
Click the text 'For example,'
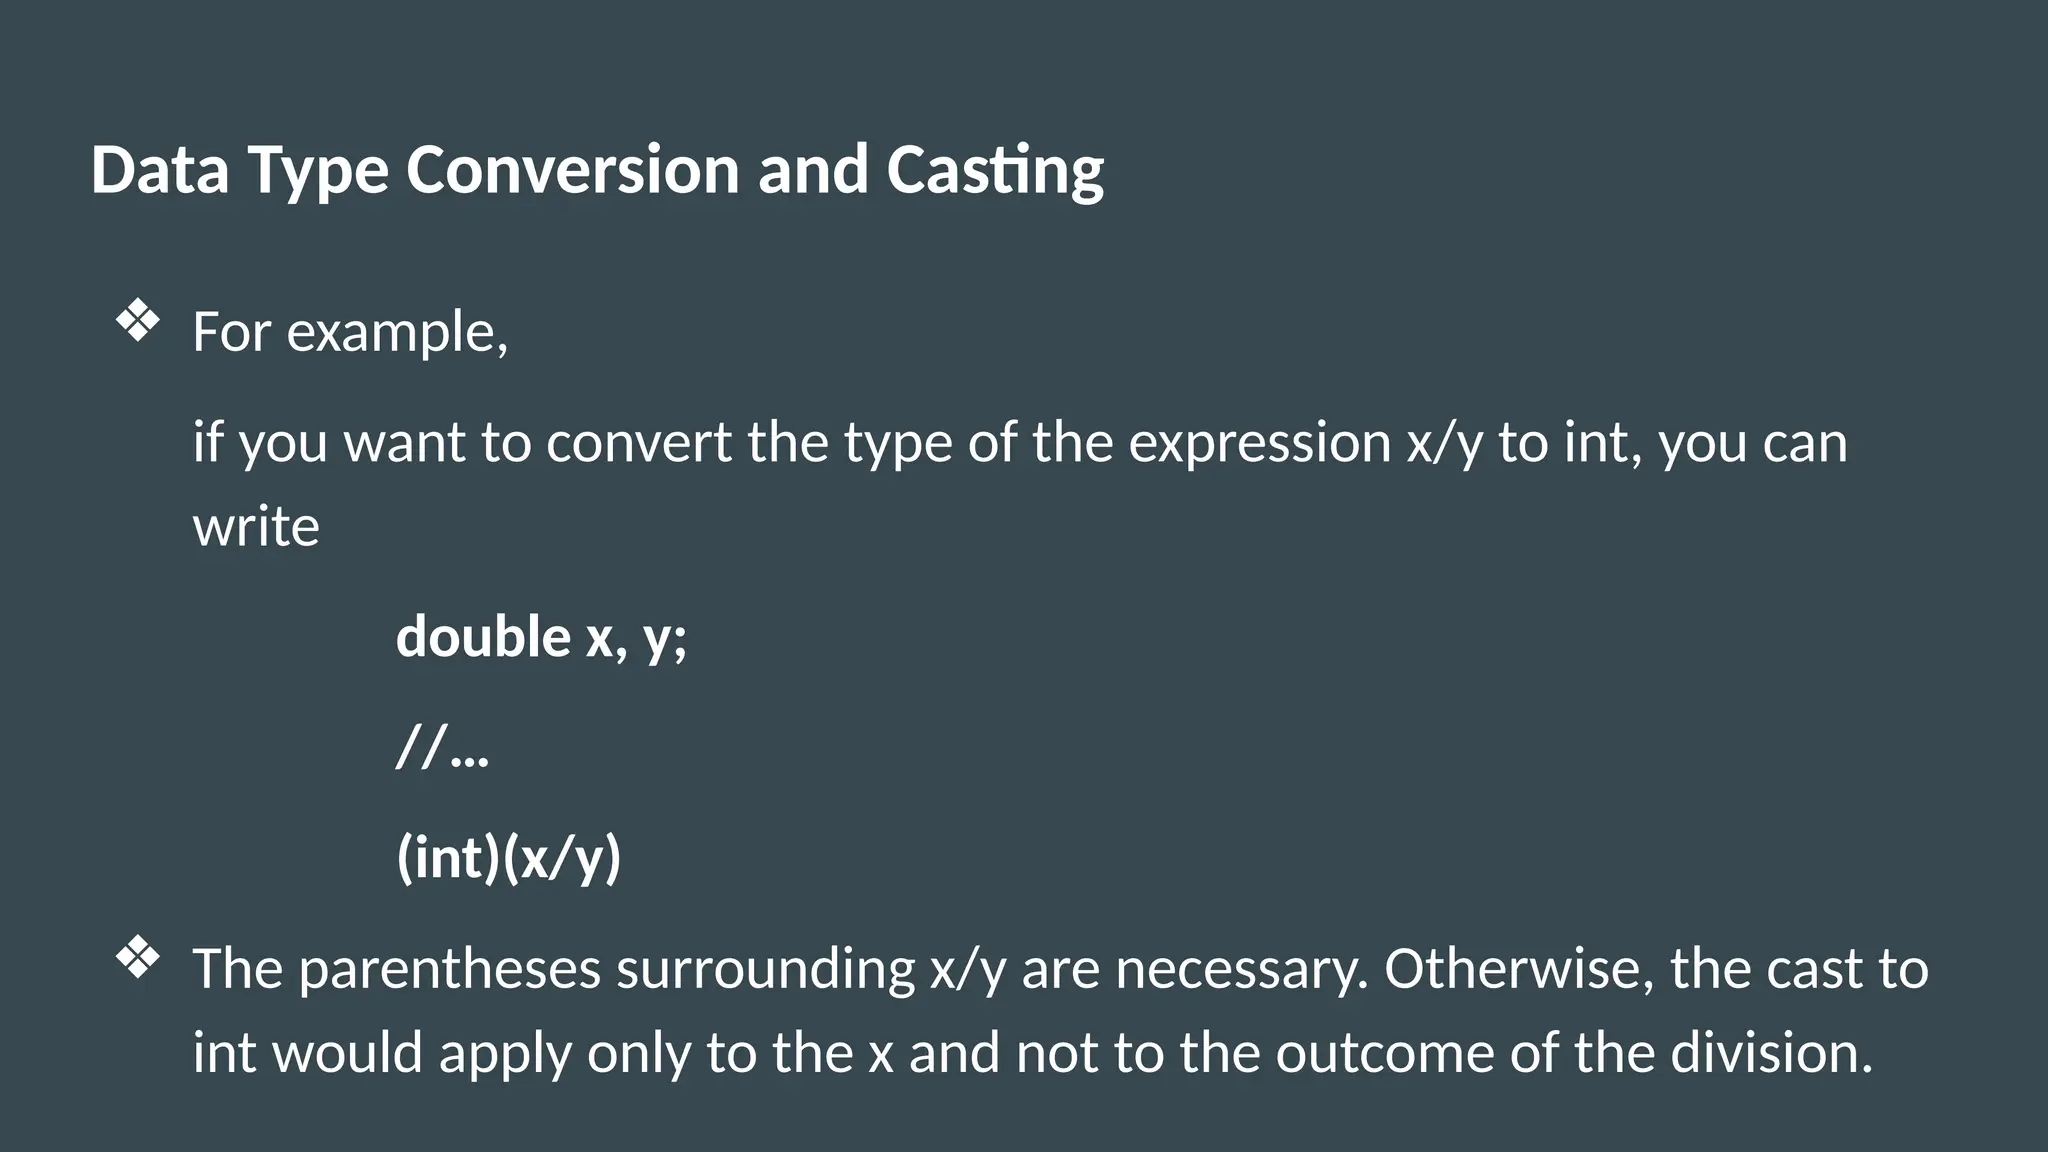coord(350,332)
